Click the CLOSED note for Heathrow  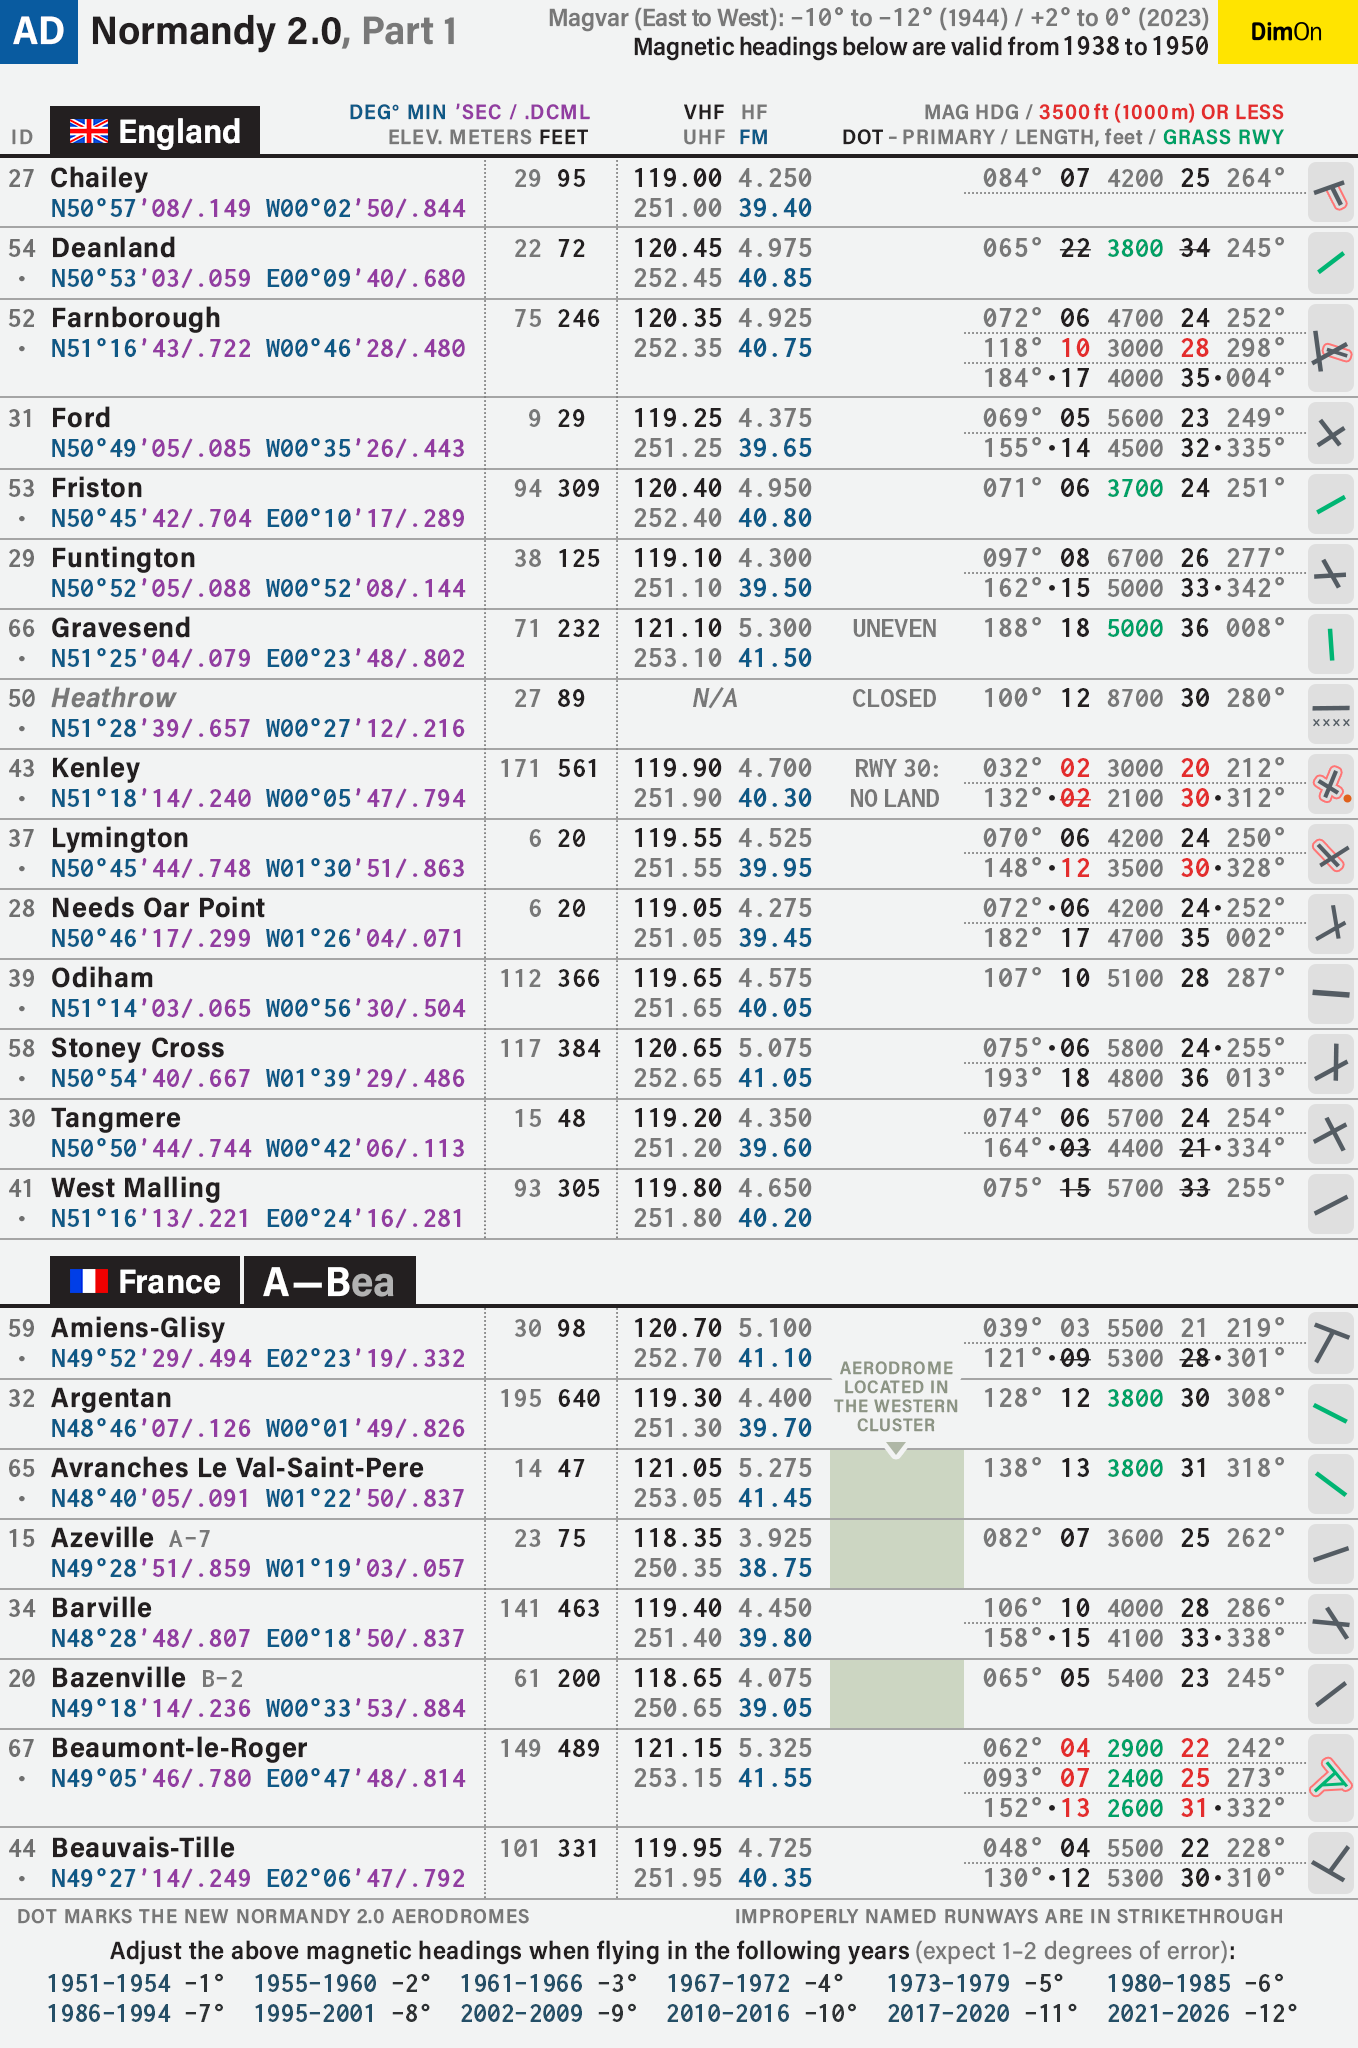[894, 698]
